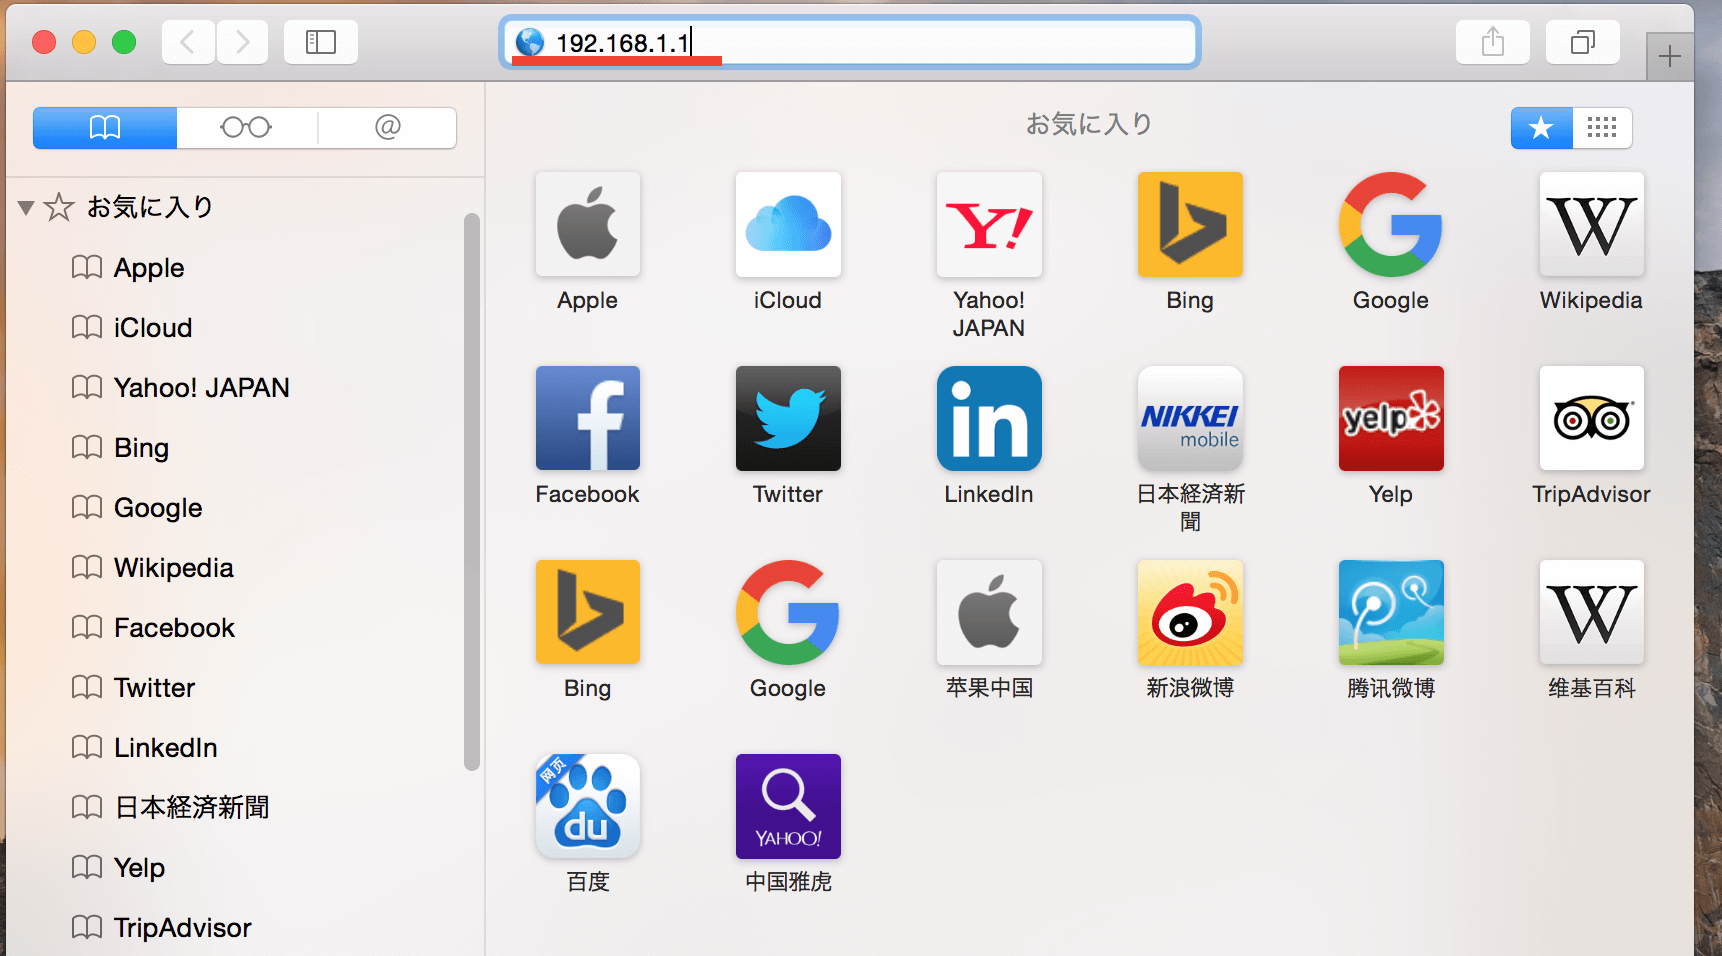Viewport: 1722px width, 956px height.
Task: Open the Shared Links @ tab
Action: [x=387, y=128]
